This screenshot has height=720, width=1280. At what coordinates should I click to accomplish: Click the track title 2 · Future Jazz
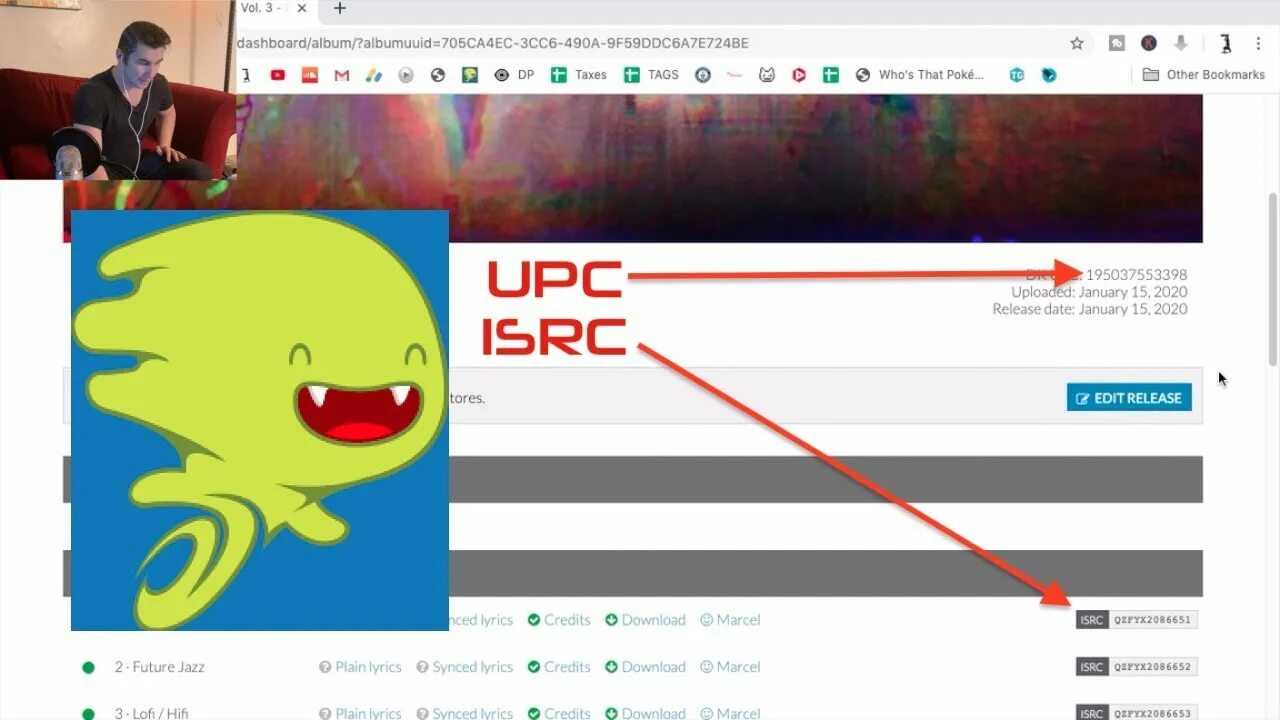[x=159, y=667]
